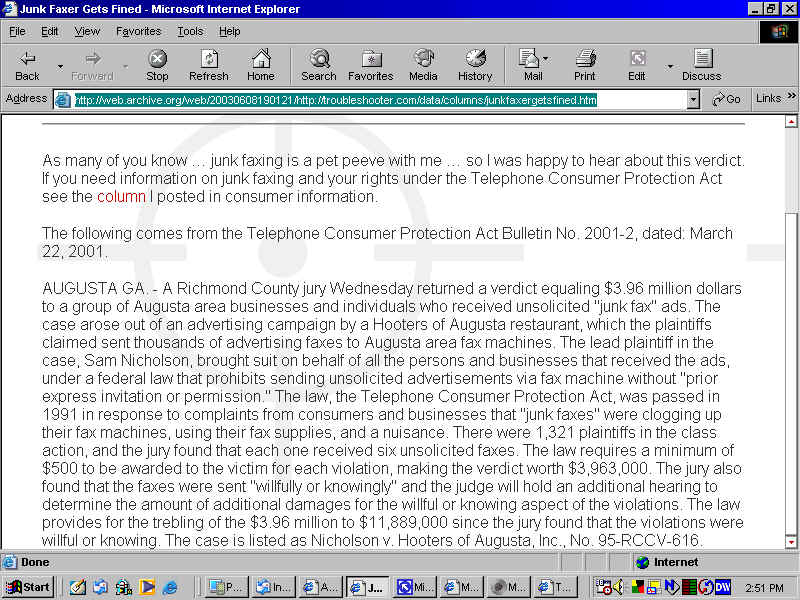Switch to the 'A...' taskbar window

(320, 587)
